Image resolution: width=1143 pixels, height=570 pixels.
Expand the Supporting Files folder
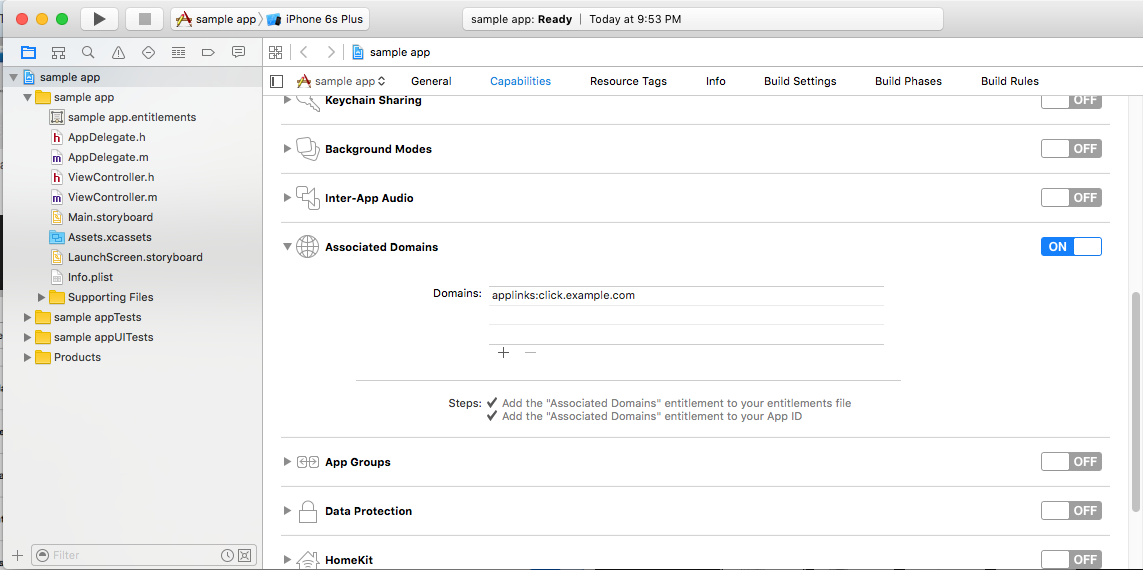42,297
